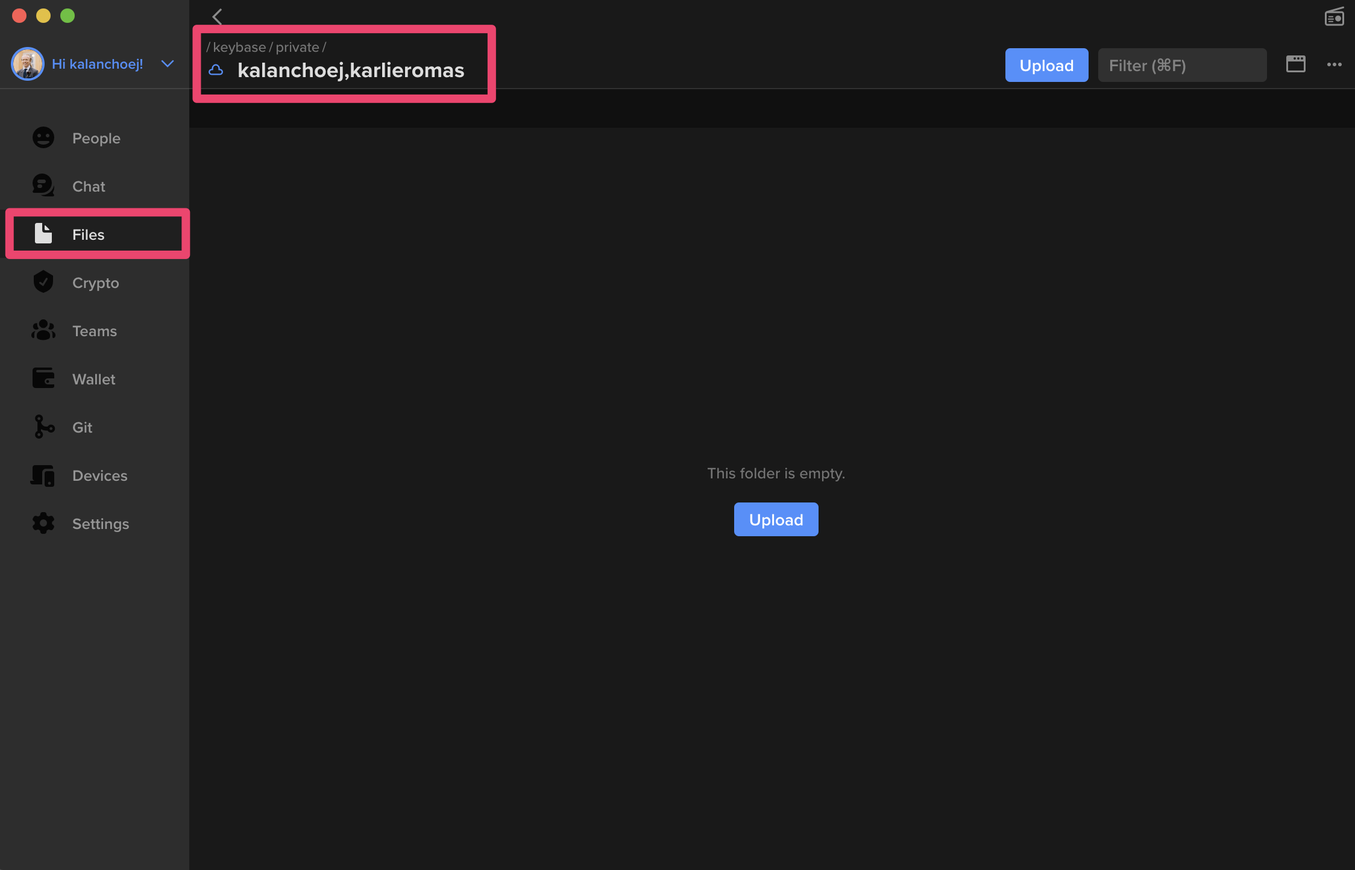Screen dimensions: 1355x870
Task: Open the Git branch icon
Action: coord(44,427)
